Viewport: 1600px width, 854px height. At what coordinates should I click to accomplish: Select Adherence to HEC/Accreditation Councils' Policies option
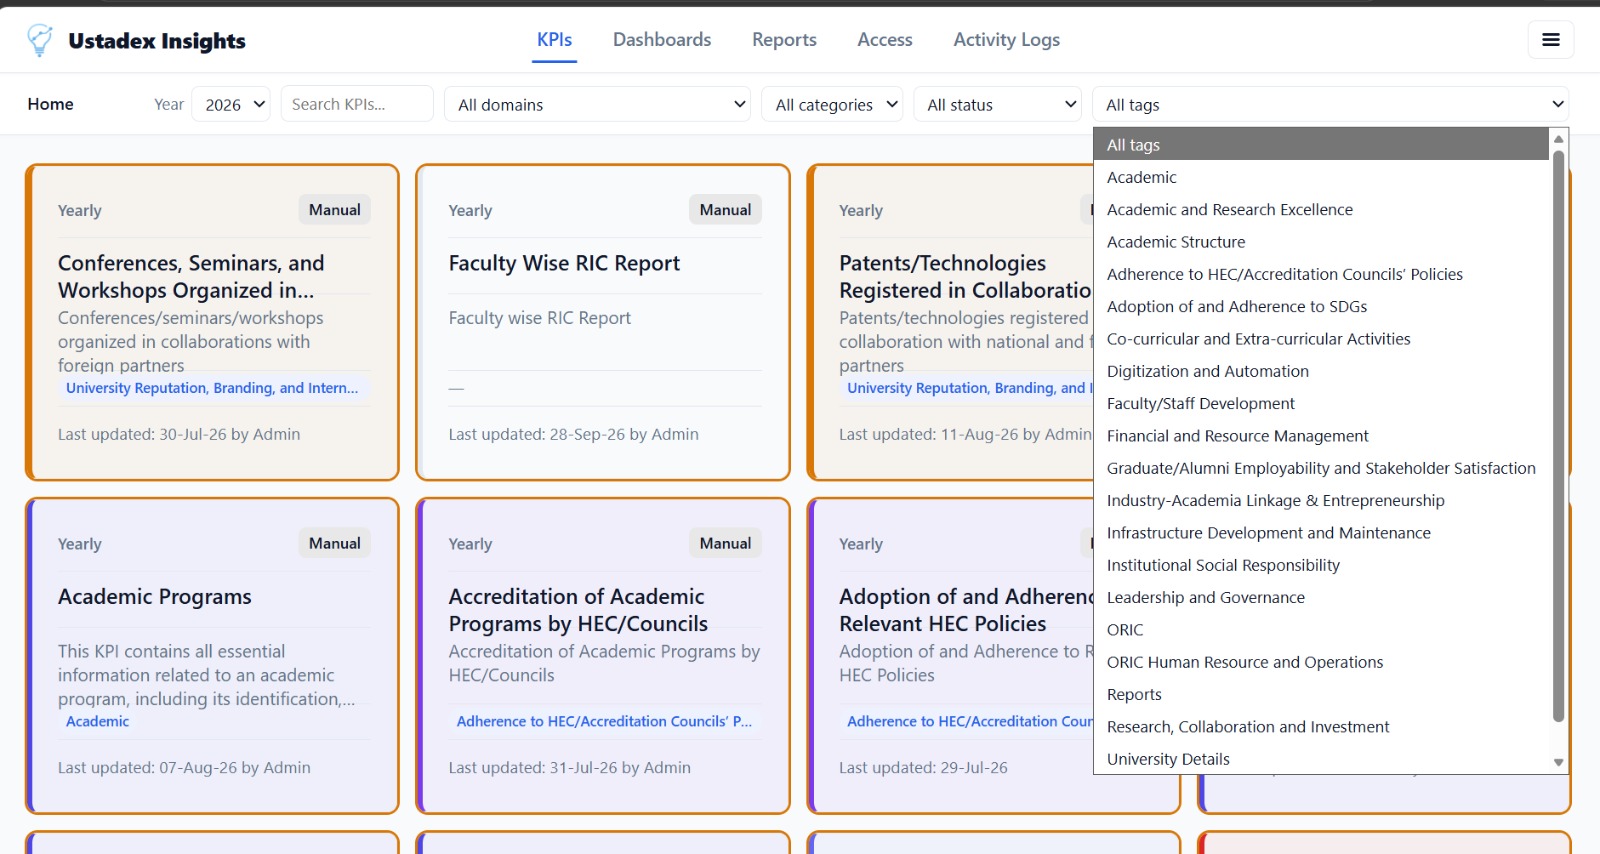click(x=1321, y=274)
